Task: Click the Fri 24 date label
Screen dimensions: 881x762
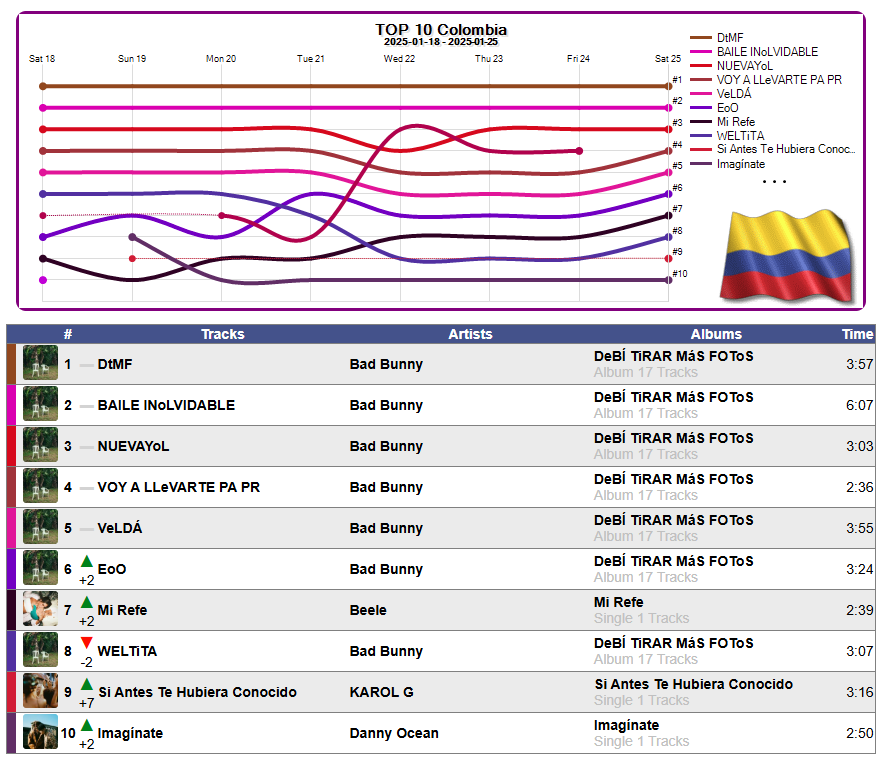Action: point(578,58)
